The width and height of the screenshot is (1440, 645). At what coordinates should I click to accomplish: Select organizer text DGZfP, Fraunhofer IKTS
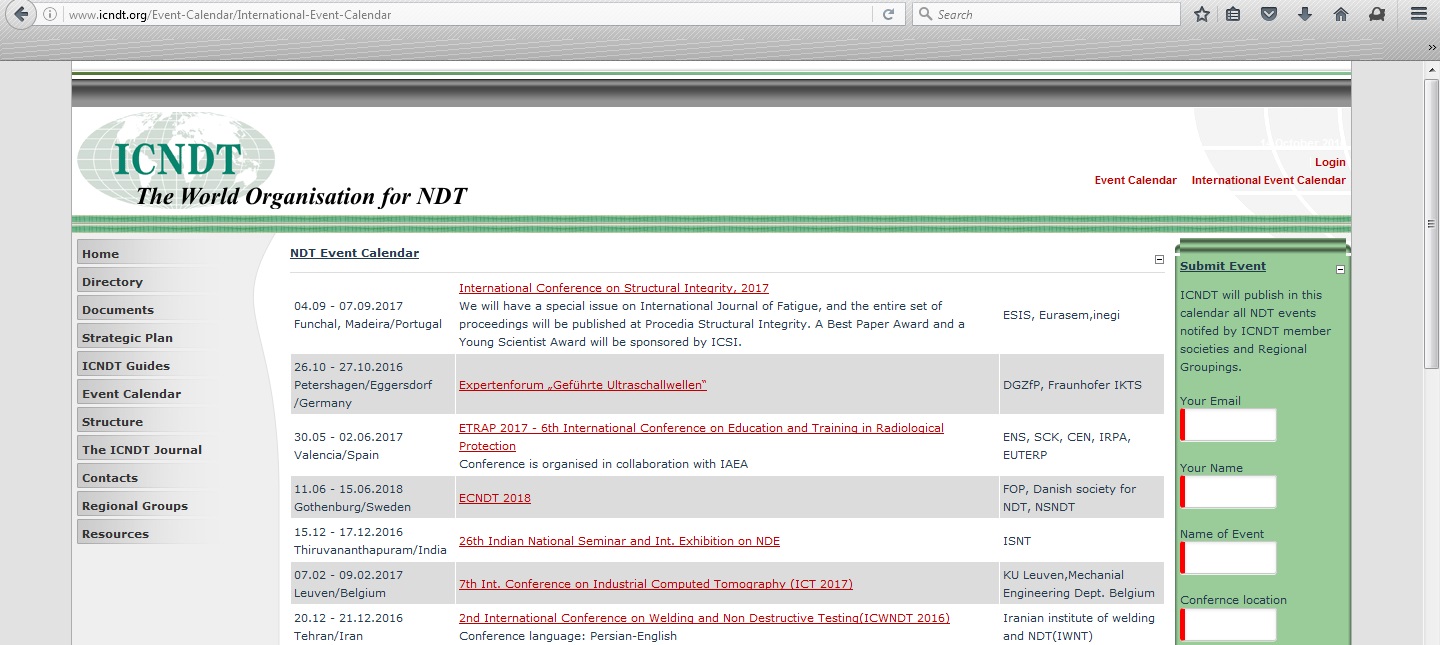tap(1072, 385)
